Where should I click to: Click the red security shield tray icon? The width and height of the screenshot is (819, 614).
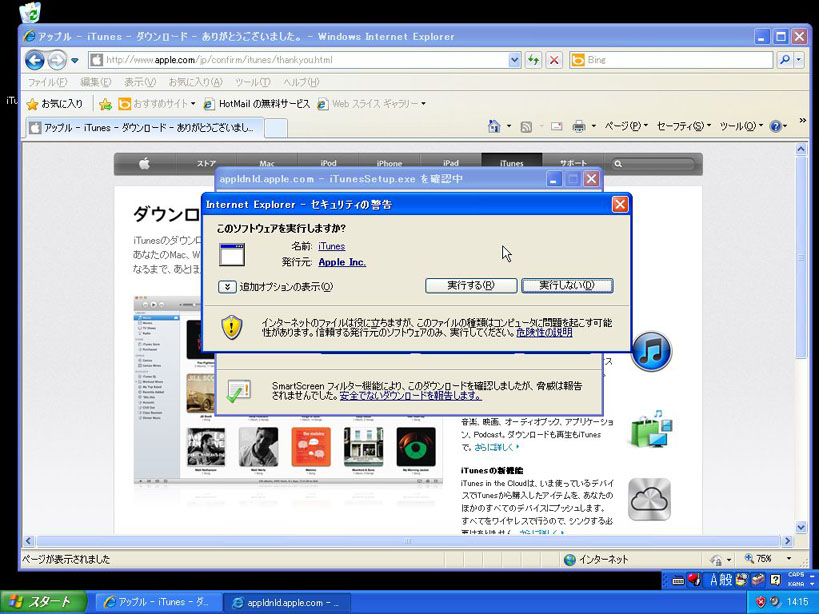tap(760, 602)
